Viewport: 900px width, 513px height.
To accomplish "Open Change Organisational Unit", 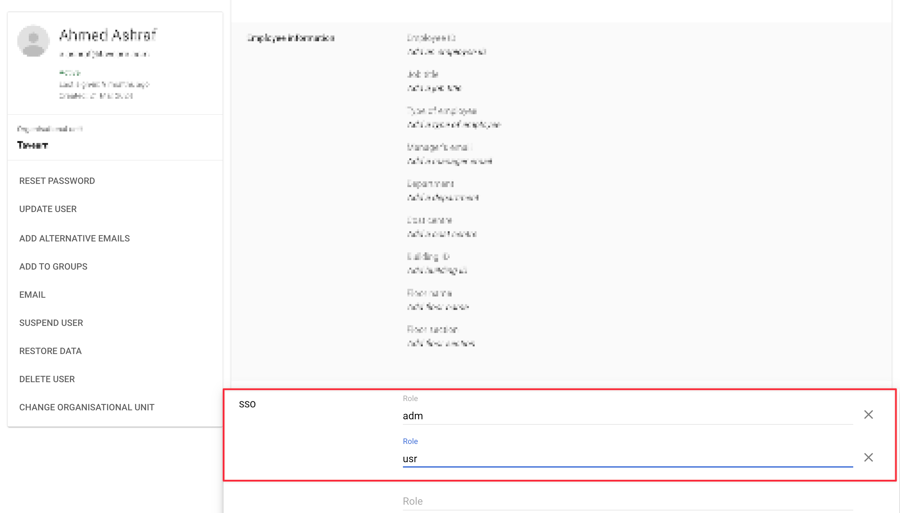I will pos(87,407).
